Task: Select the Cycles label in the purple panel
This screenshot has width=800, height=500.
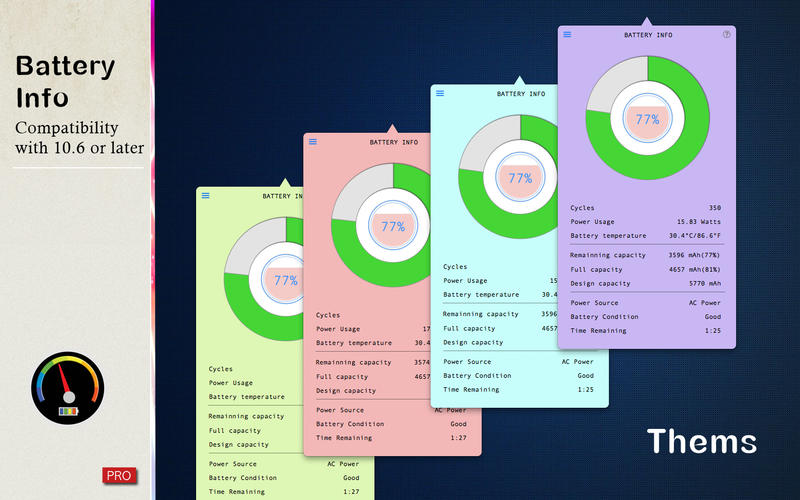Action: (582, 208)
